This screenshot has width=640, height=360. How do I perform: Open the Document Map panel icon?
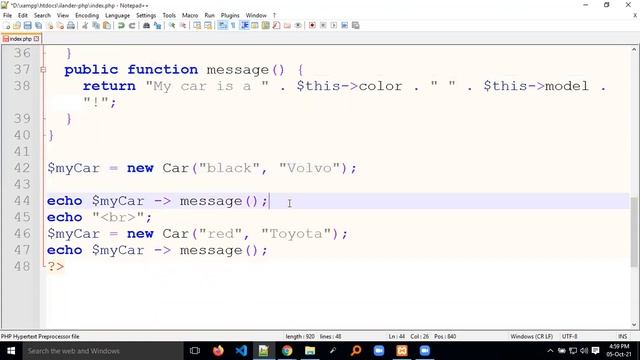[266, 25]
